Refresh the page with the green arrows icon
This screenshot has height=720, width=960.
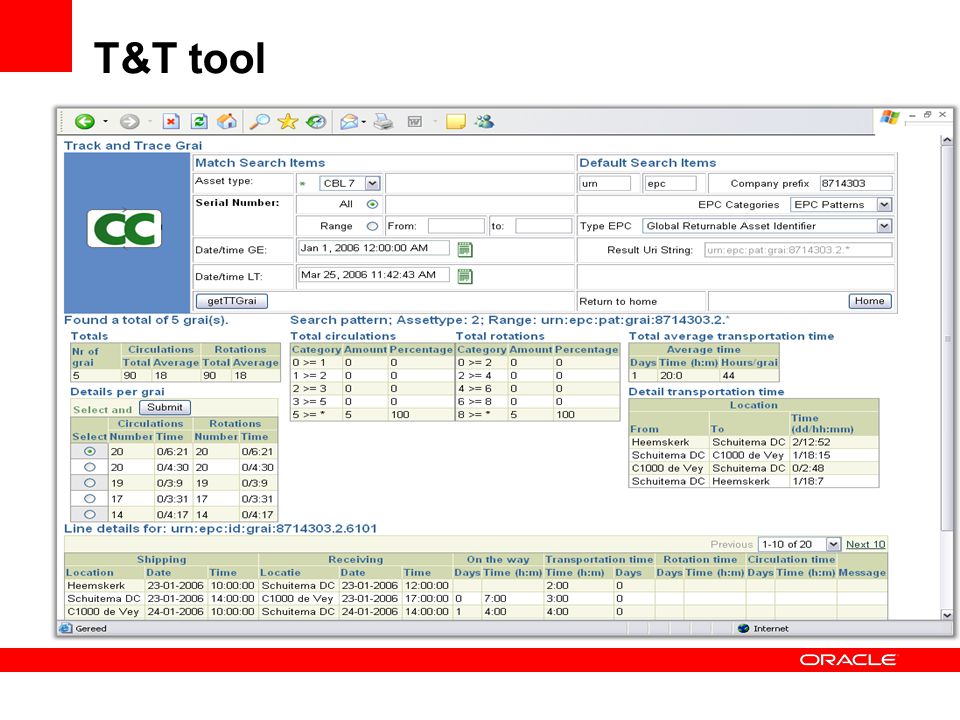(x=199, y=121)
